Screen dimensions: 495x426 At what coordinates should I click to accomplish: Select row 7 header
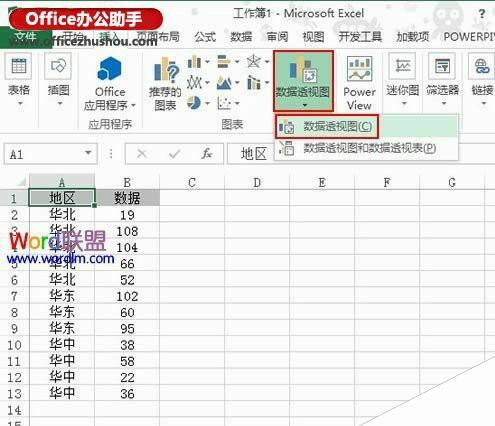pyautogui.click(x=14, y=296)
